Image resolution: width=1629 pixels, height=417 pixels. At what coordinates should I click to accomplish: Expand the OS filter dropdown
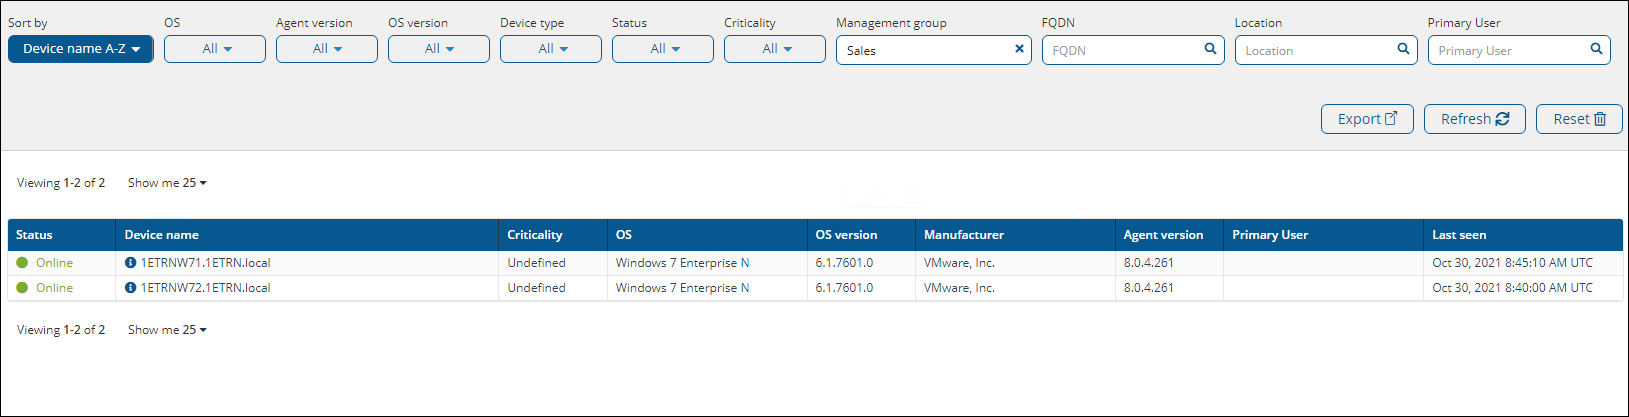coord(215,49)
